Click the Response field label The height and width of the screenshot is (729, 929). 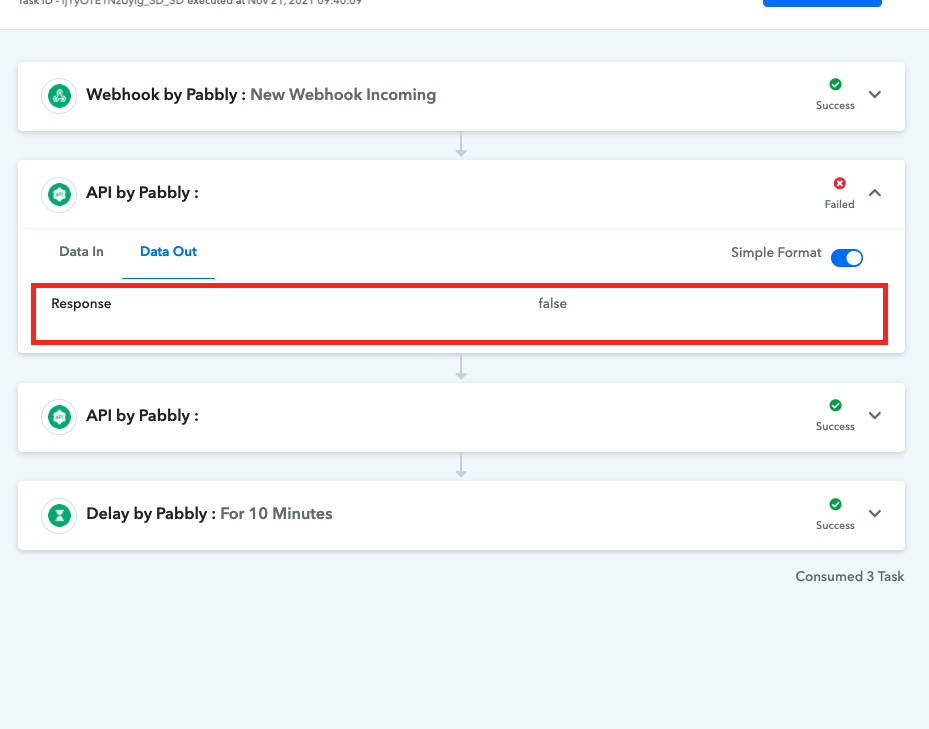point(81,303)
